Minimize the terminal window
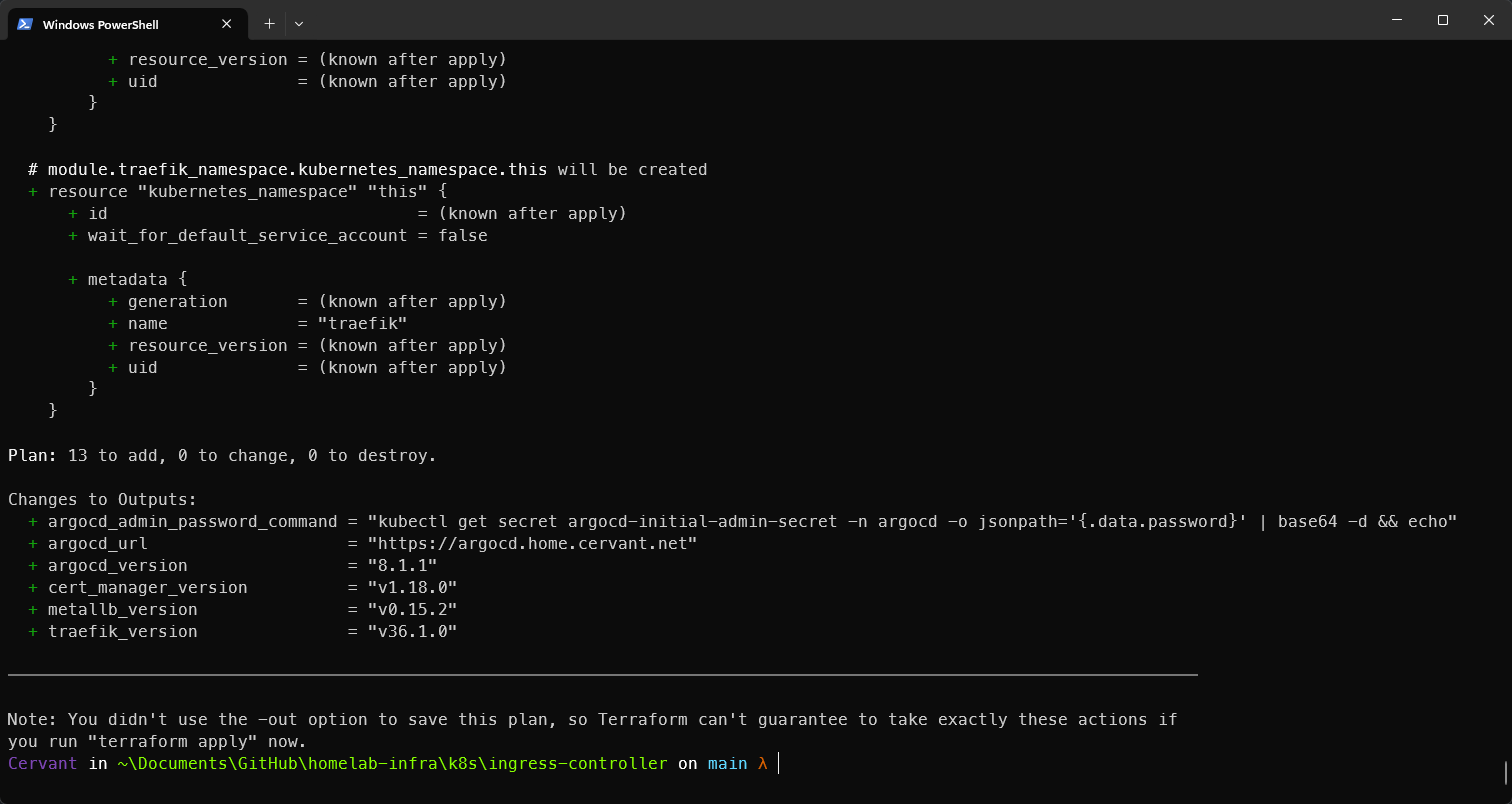Screen dimensions: 1512x804 [x=1396, y=20]
